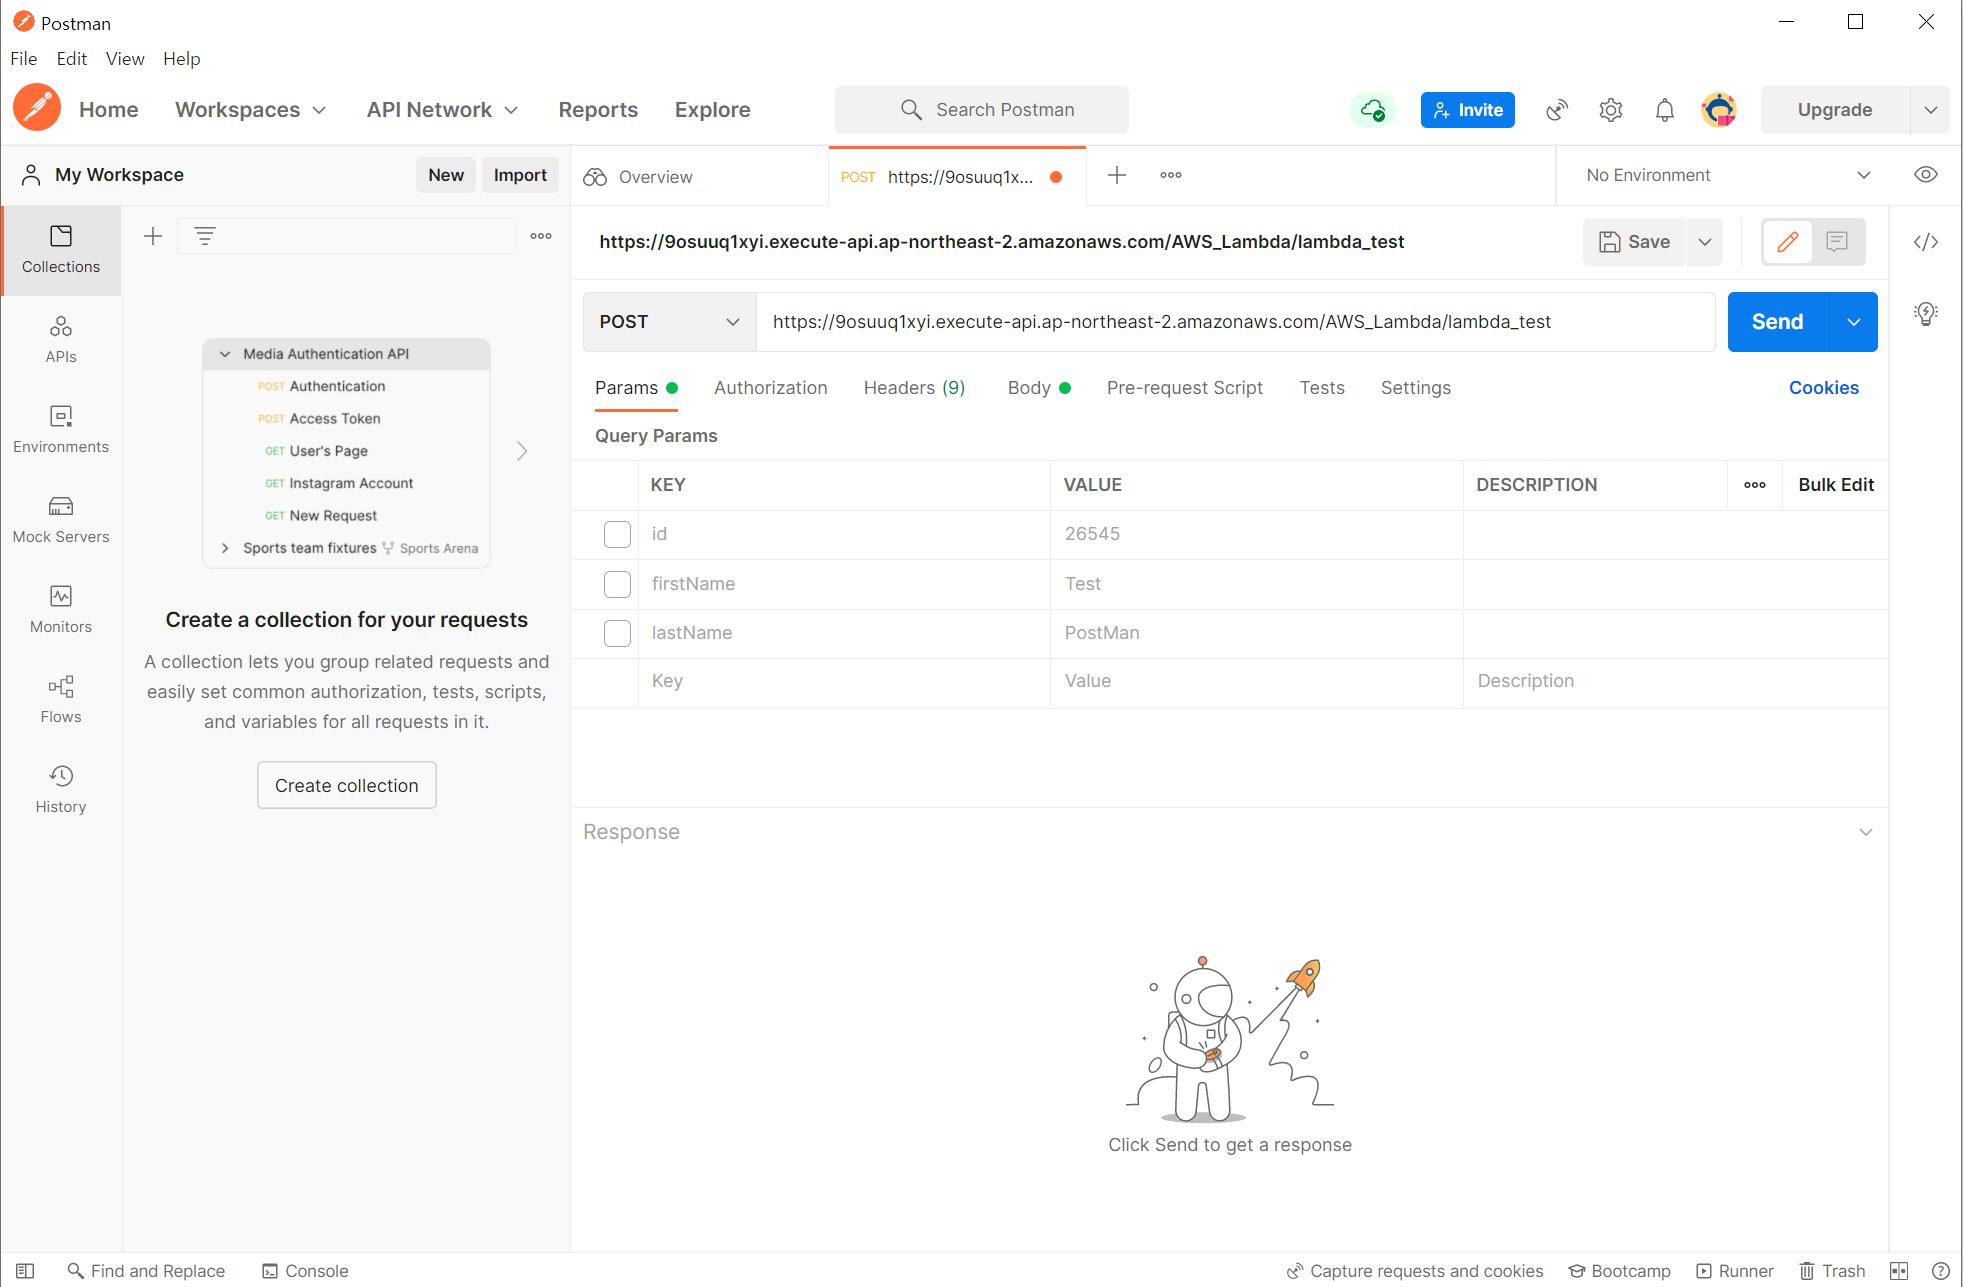The height and width of the screenshot is (1287, 1963).
Task: Collapse the Media Authentication API collection
Action: 225,354
